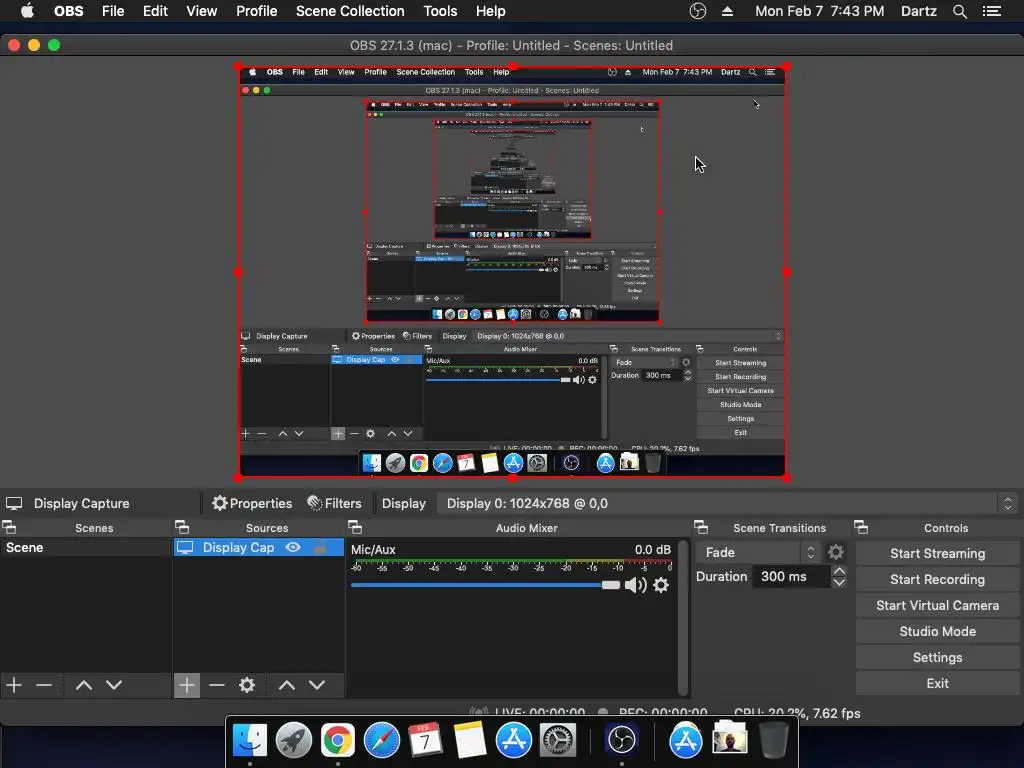This screenshot has width=1024, height=768.
Task: Pop out the Audio Mixer dock icon
Action: click(x=355, y=527)
